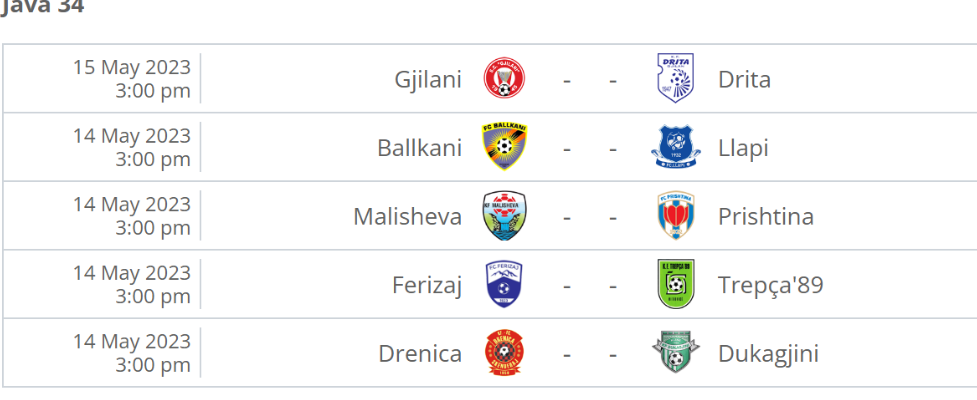Click the Drita club crest
Screen dimensions: 977x400
click(675, 78)
